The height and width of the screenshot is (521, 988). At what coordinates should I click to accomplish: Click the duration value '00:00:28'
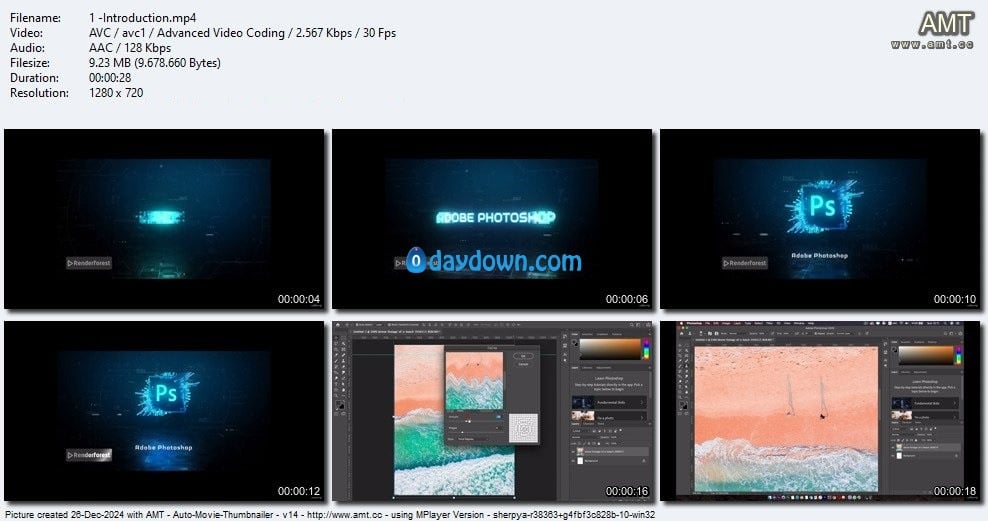point(110,77)
